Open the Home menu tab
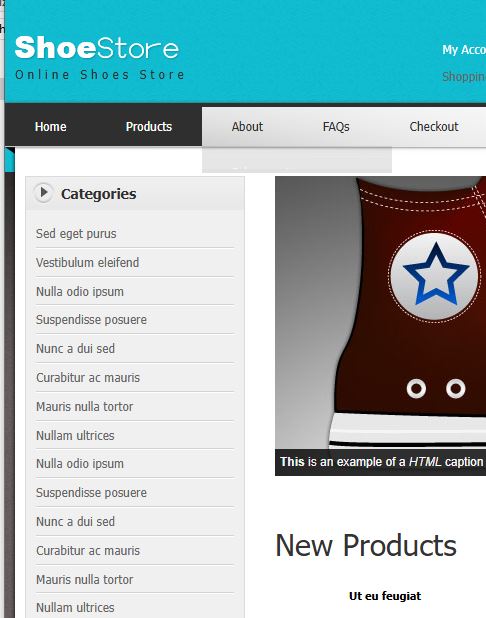 tap(50, 127)
